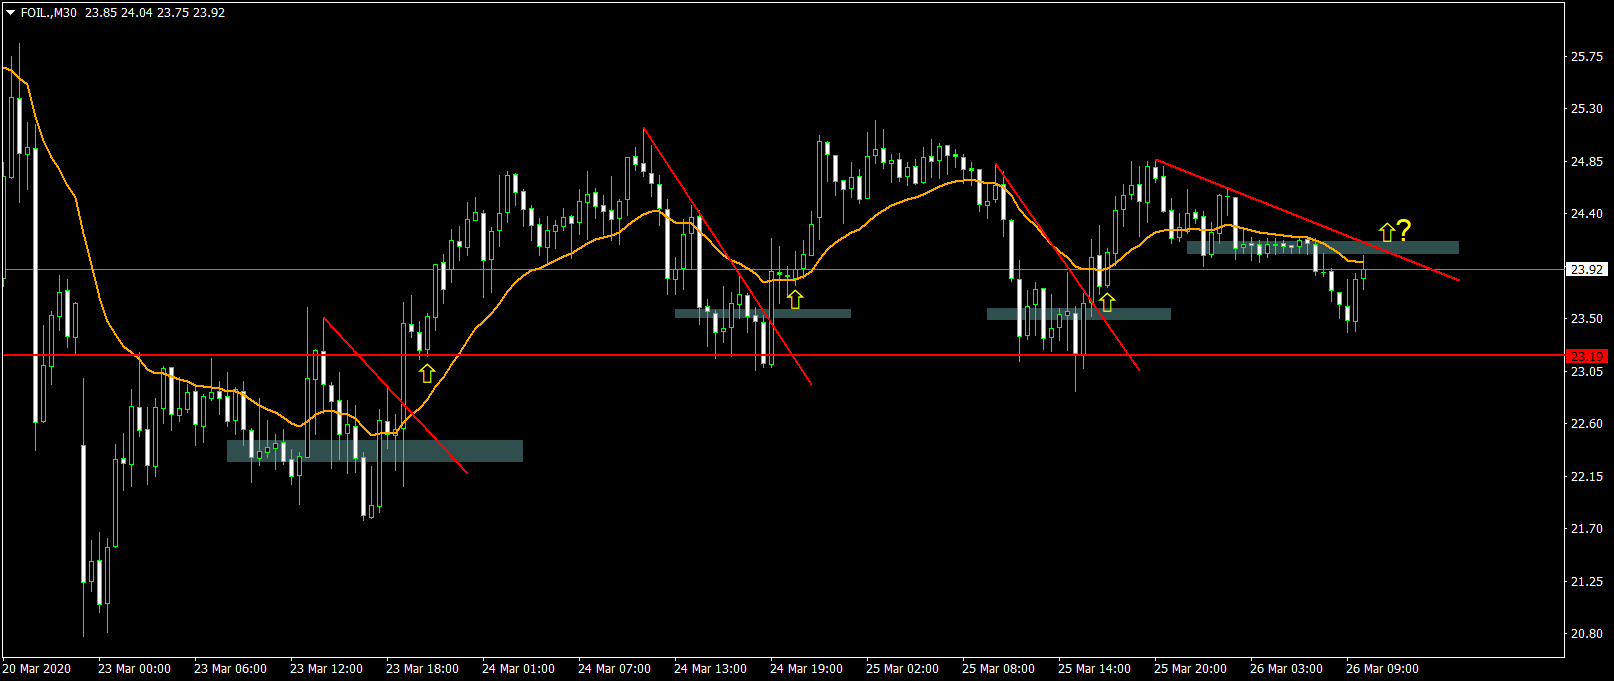The height and width of the screenshot is (681, 1614).
Task: Click the 23 Mar 00:00 time label
Action: (x=134, y=669)
